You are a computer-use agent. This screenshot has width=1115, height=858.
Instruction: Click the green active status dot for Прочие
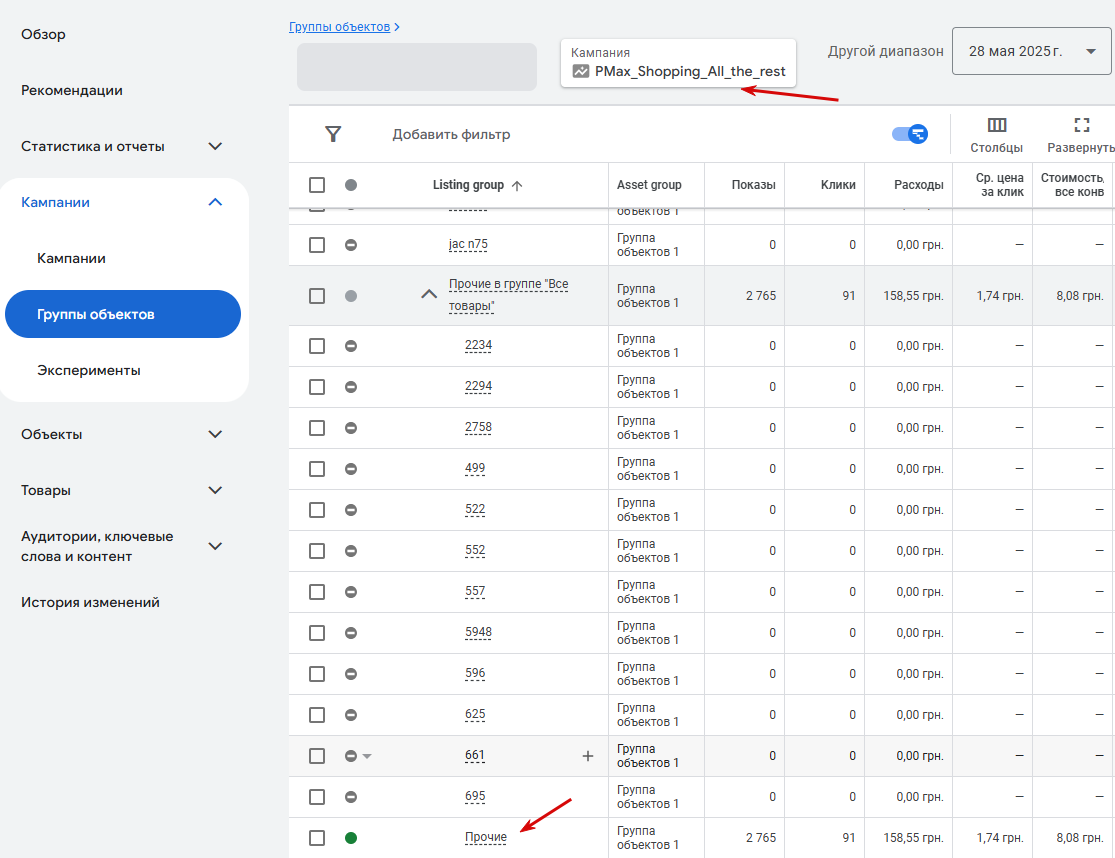point(351,838)
